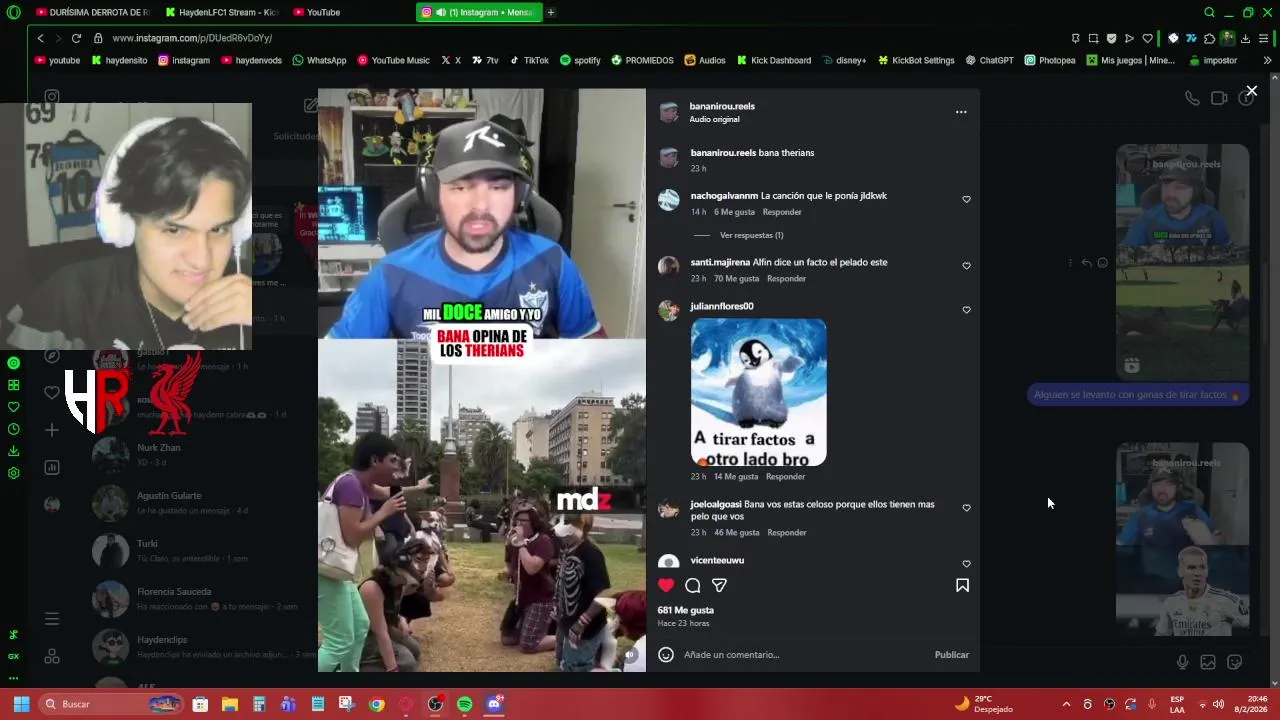Go back to previous page

40,38
